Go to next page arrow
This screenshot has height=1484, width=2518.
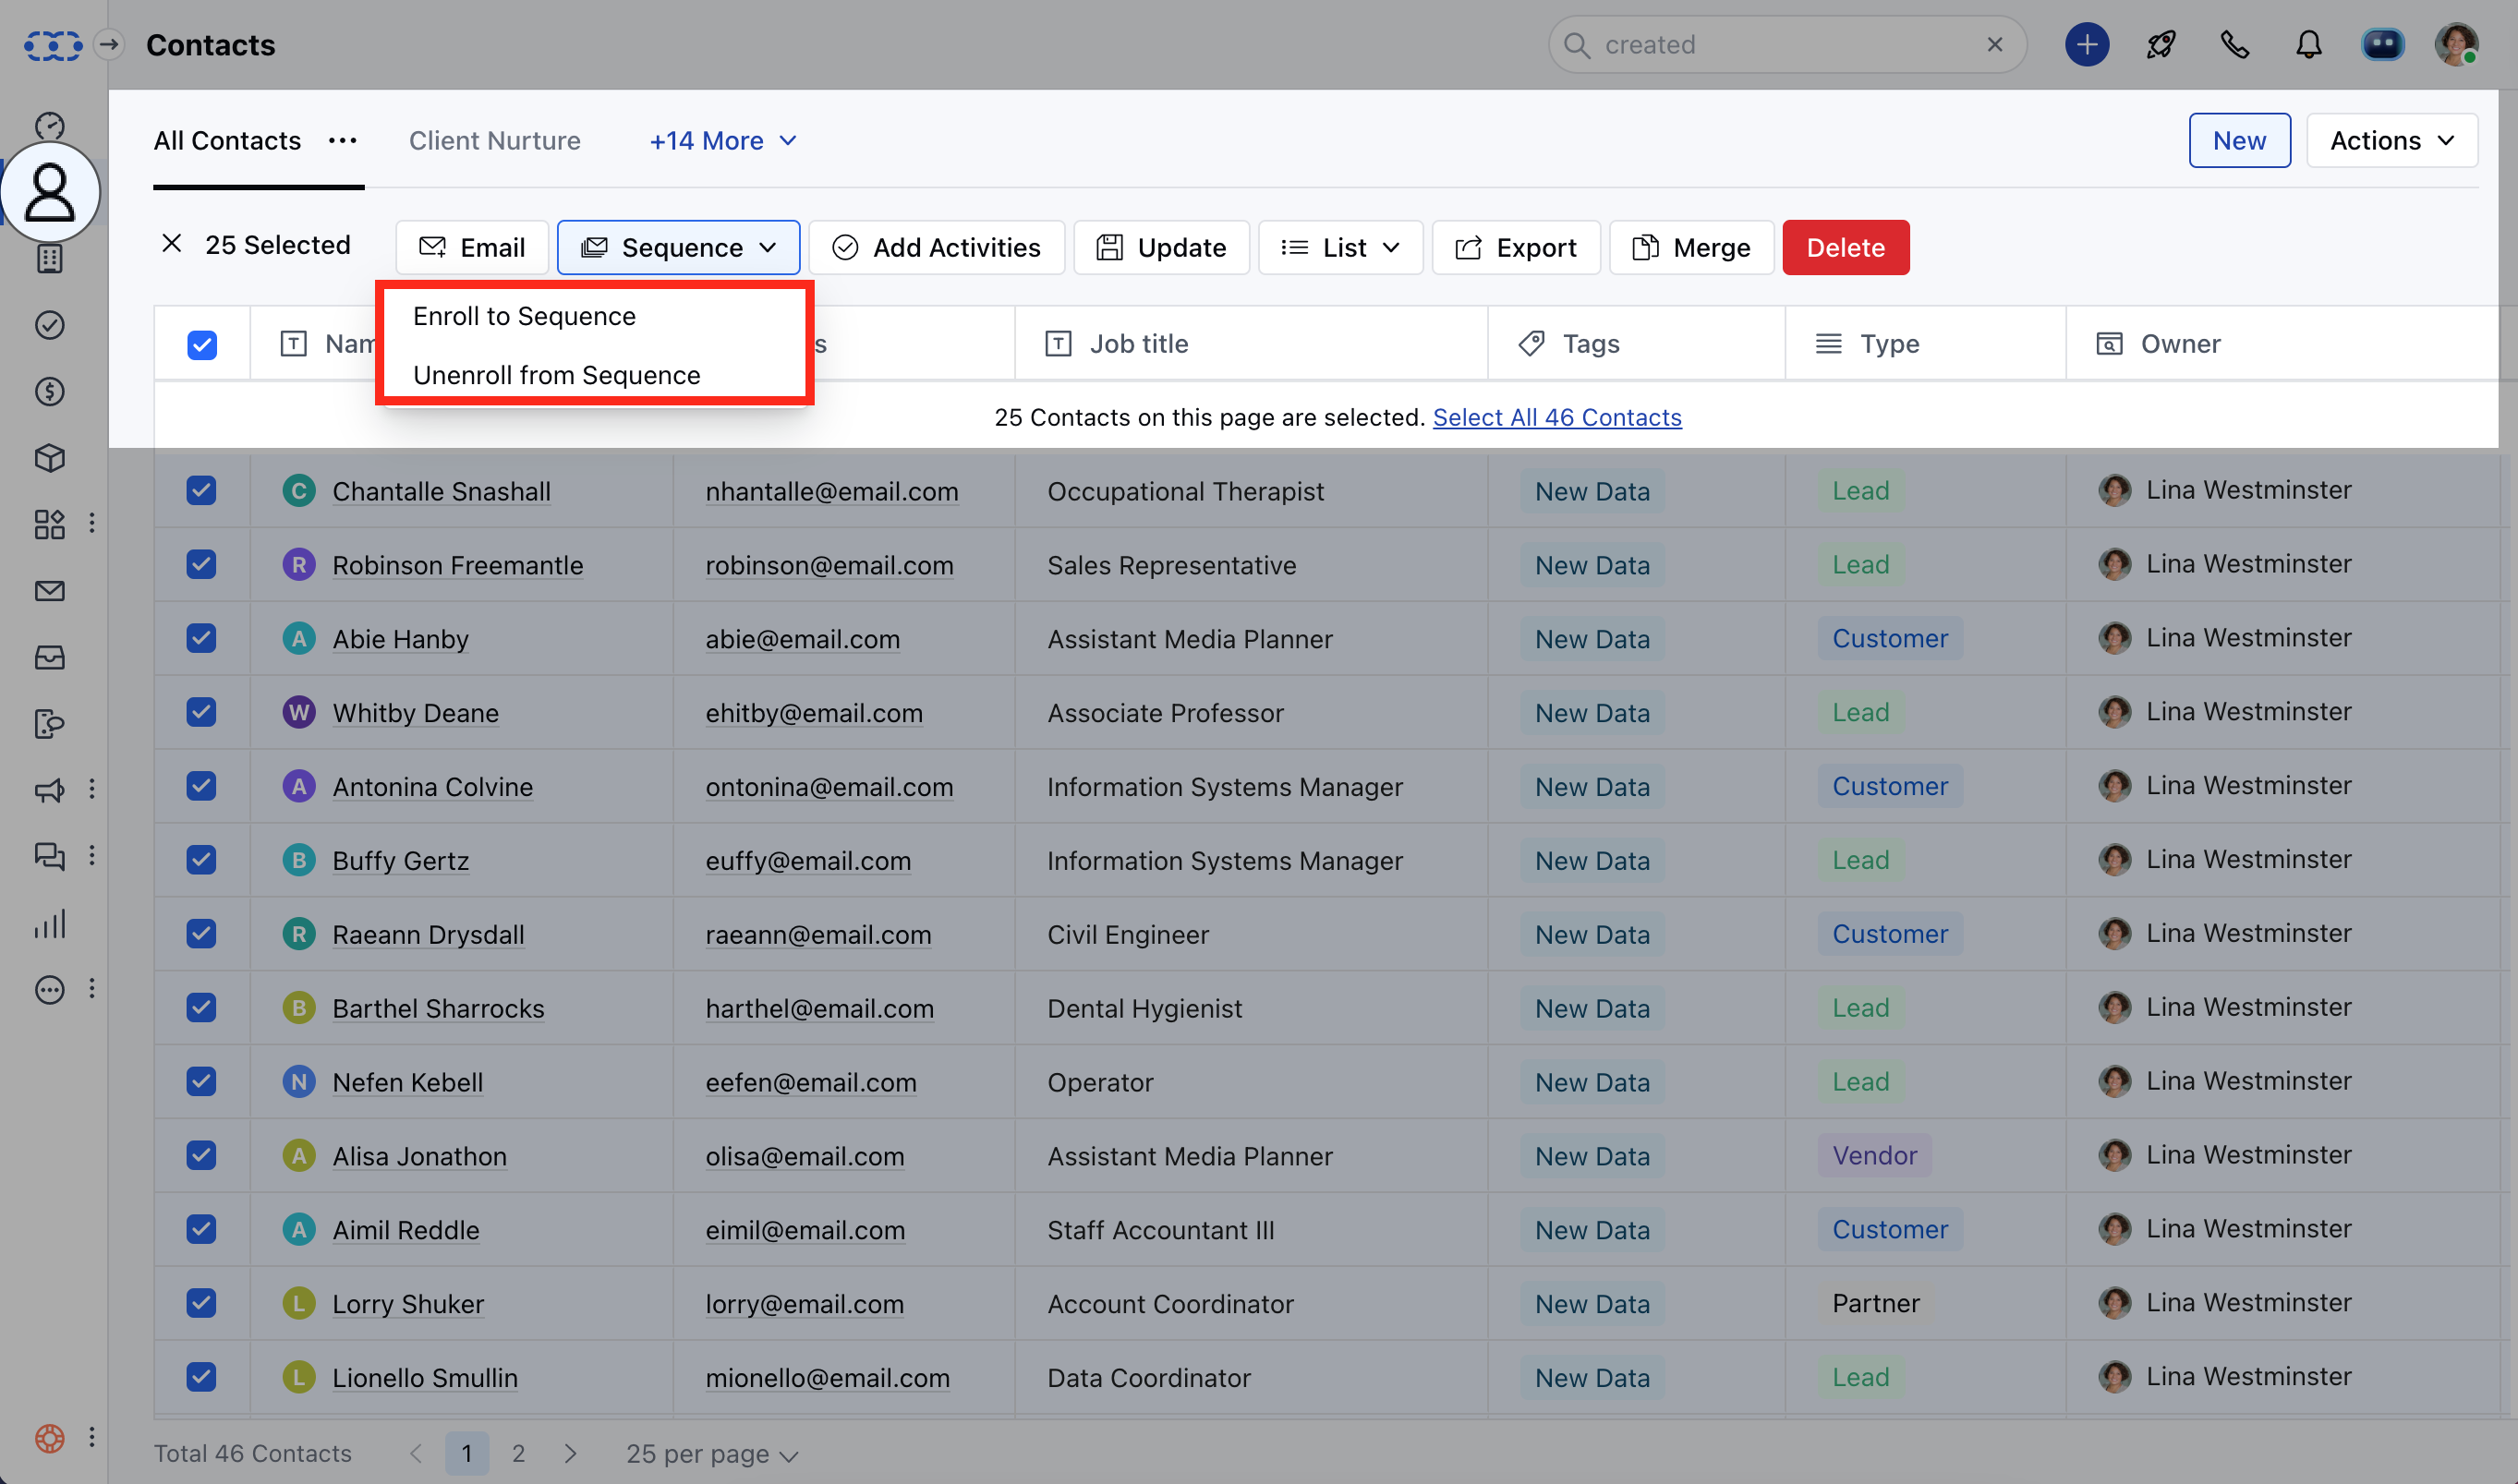(570, 1454)
